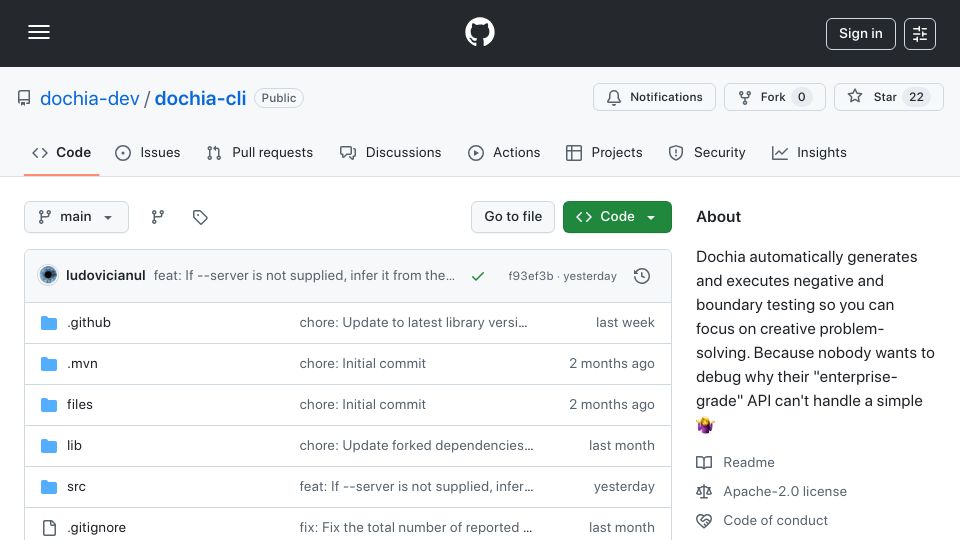Open the Actions tab
Screen dimensions: 960x540
point(504,152)
